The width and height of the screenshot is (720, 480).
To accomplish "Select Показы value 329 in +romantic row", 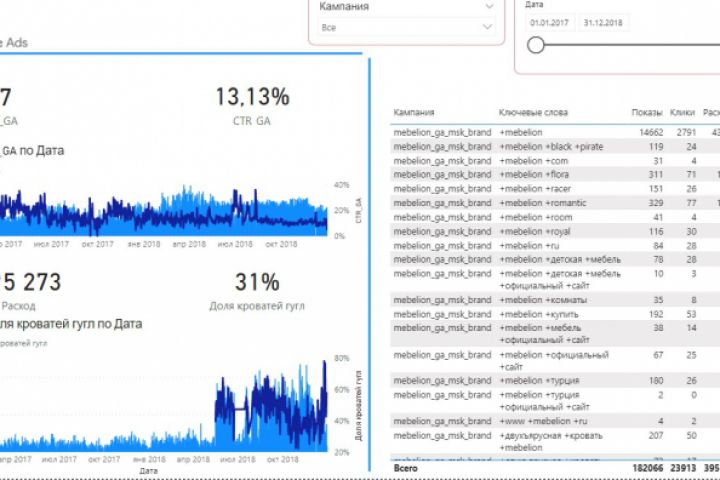I will coord(655,203).
